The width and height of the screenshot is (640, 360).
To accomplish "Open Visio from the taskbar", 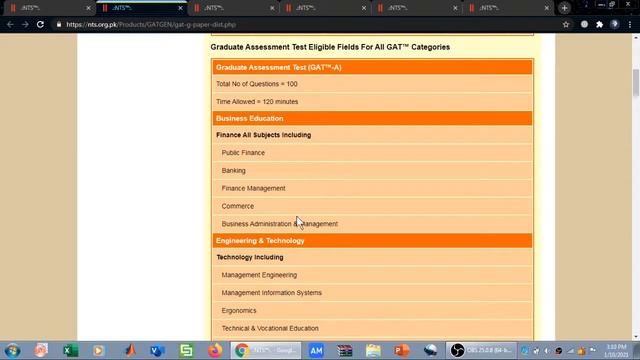I will tap(158, 351).
